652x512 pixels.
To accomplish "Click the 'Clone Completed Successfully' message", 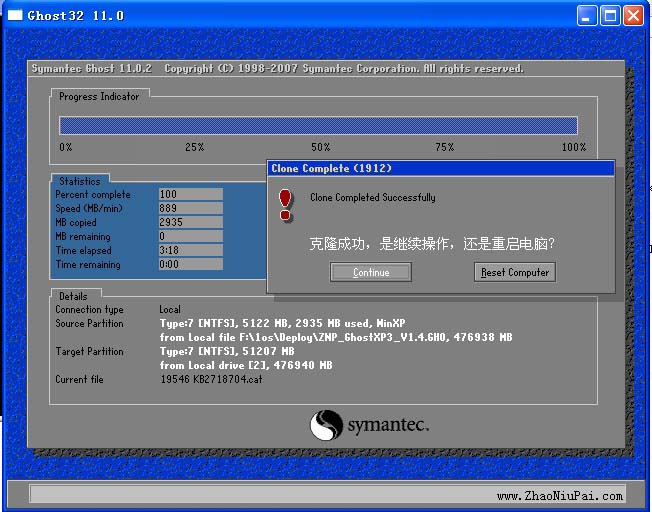I will [x=373, y=197].
